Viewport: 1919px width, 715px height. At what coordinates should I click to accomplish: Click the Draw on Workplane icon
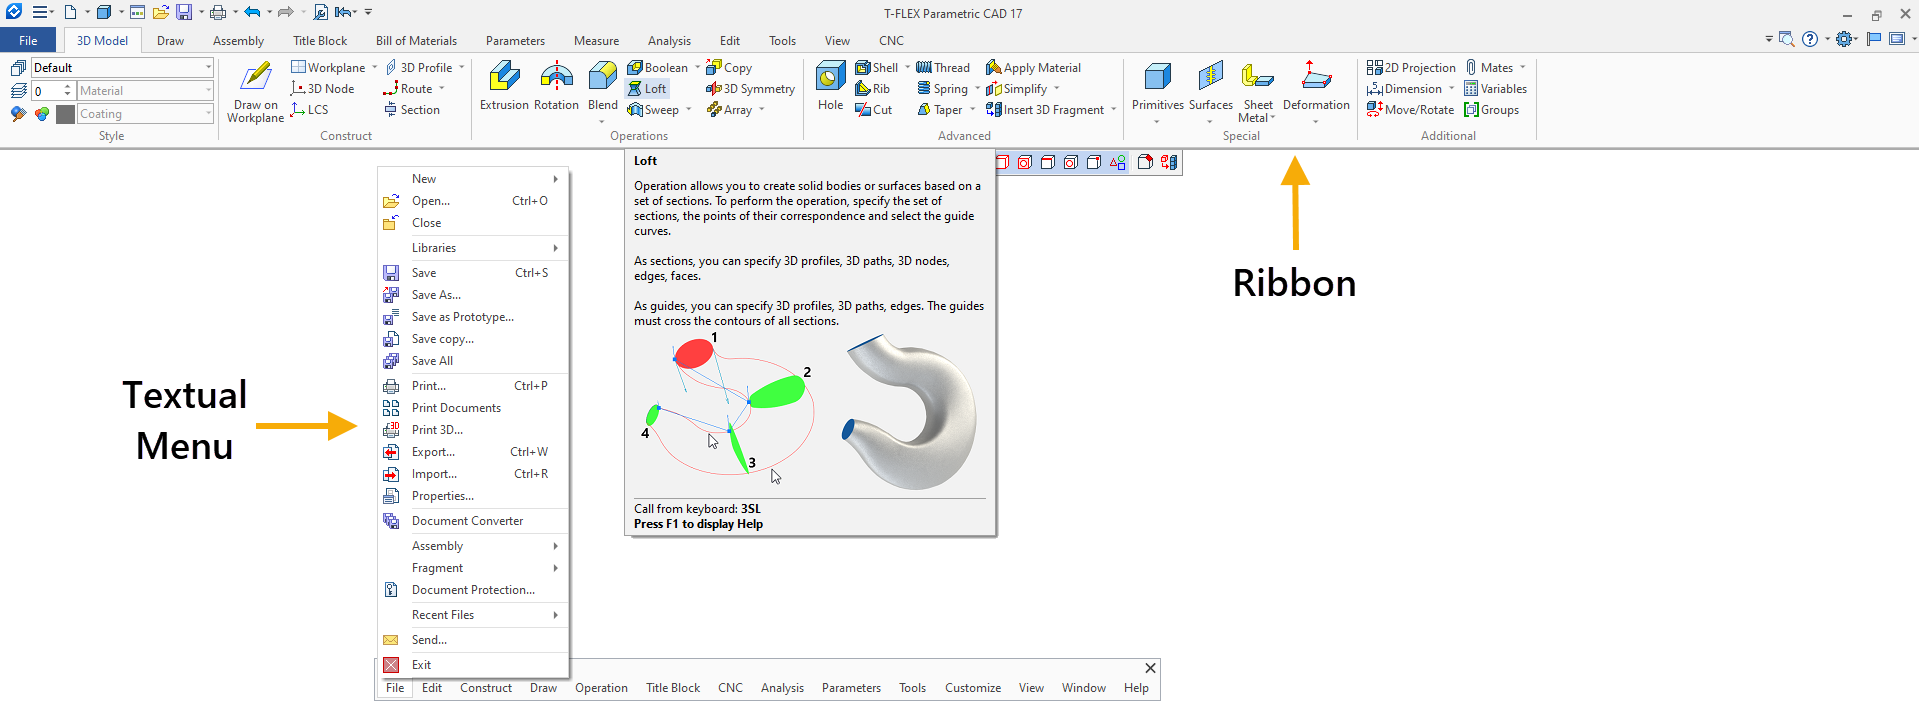256,78
